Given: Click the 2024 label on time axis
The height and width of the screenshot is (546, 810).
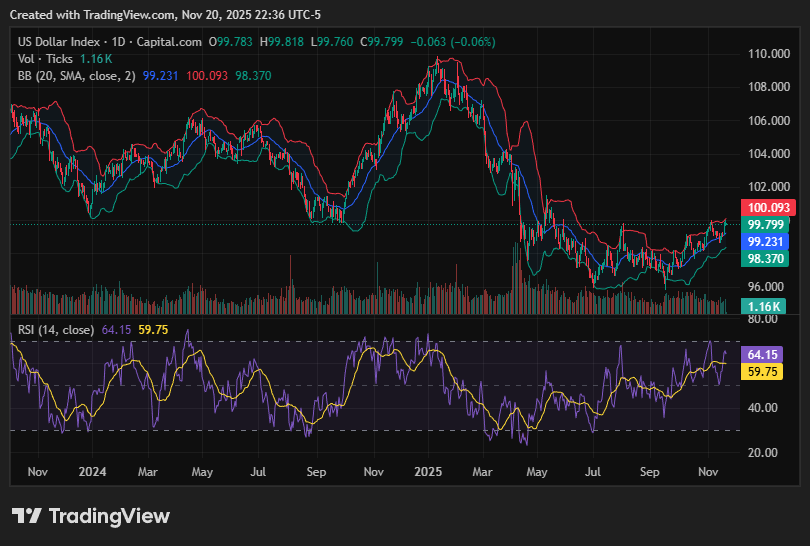Looking at the screenshot, I should (92, 470).
